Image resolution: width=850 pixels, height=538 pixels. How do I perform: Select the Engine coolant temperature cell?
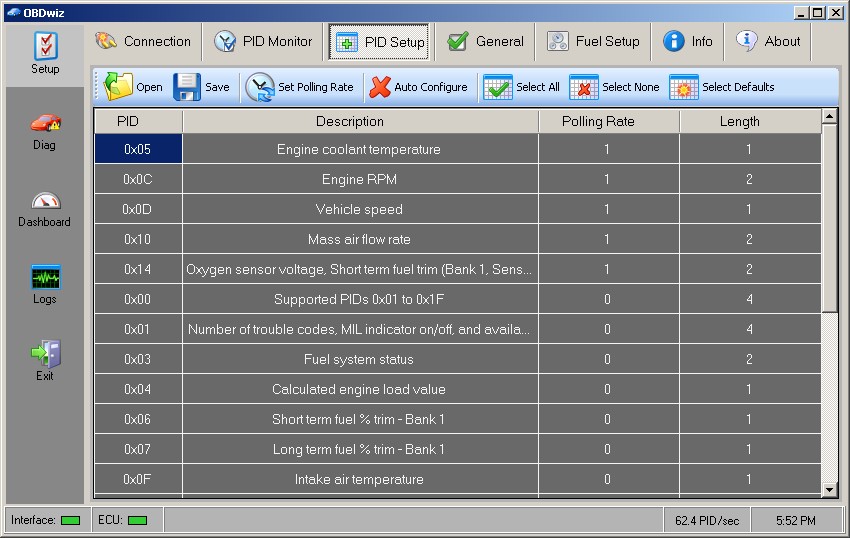pos(360,149)
